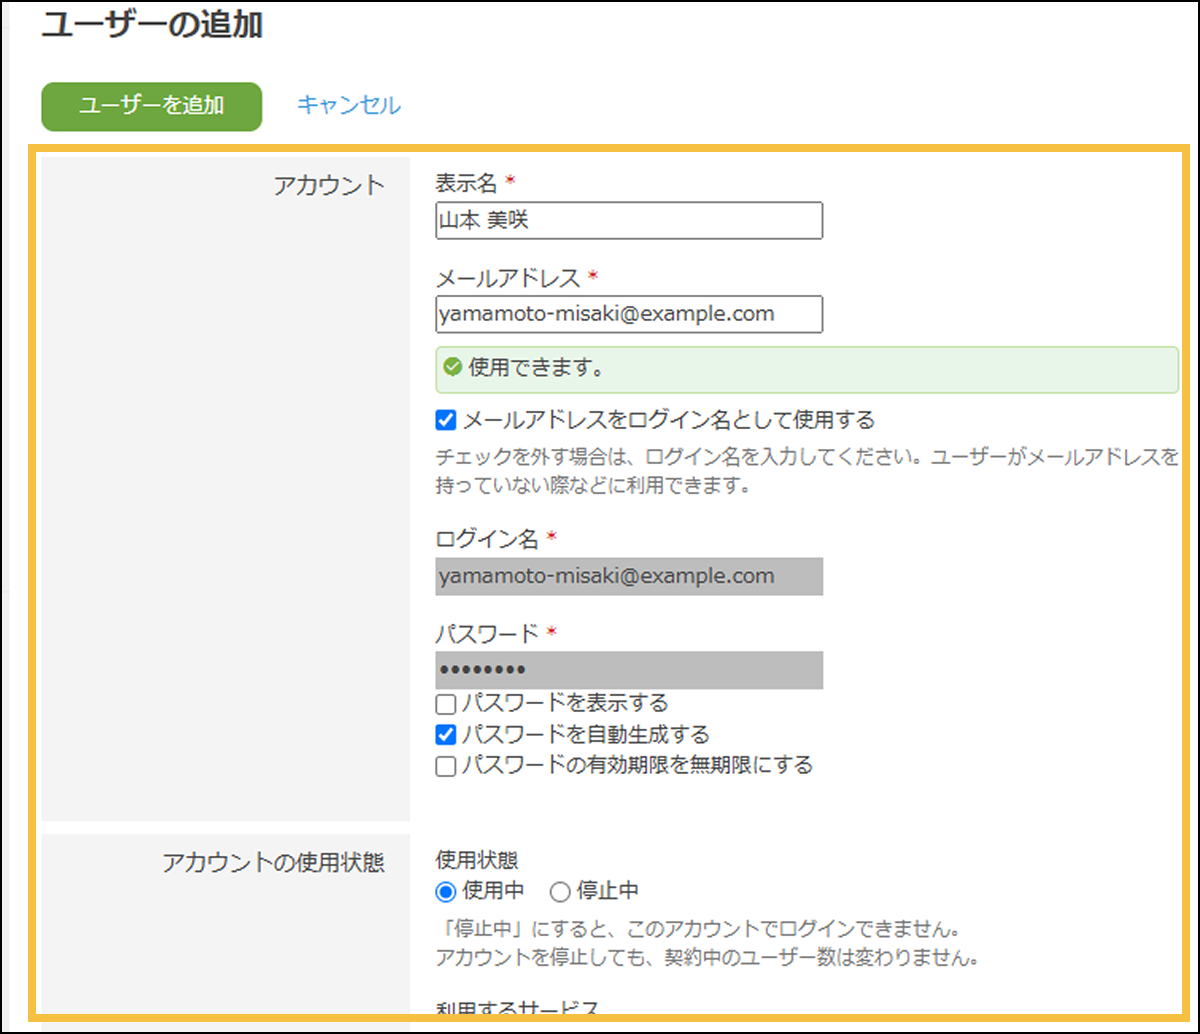Click the masked パスワード field
1200x1034 pixels.
point(628,670)
